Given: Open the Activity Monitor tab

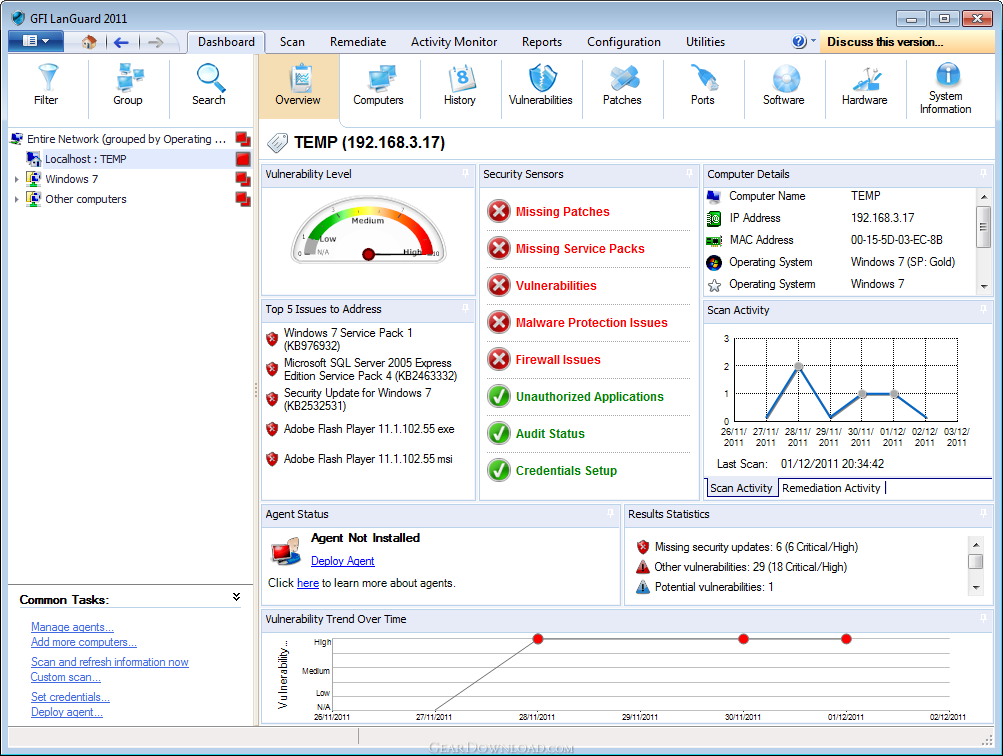Looking at the screenshot, I should [x=454, y=42].
